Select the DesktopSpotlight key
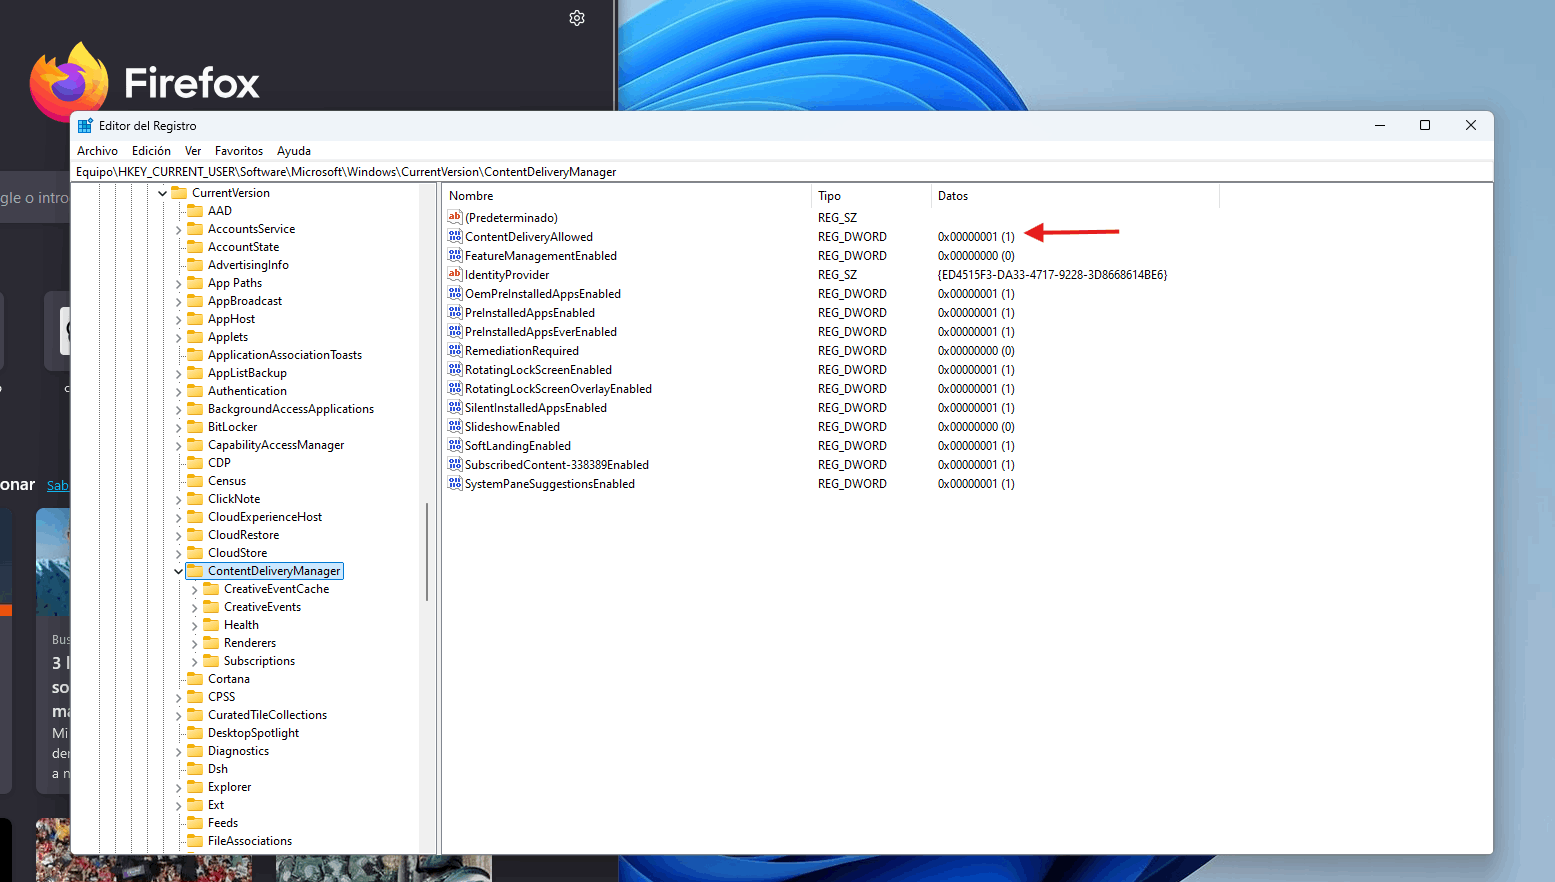The width and height of the screenshot is (1555, 882). tap(253, 733)
